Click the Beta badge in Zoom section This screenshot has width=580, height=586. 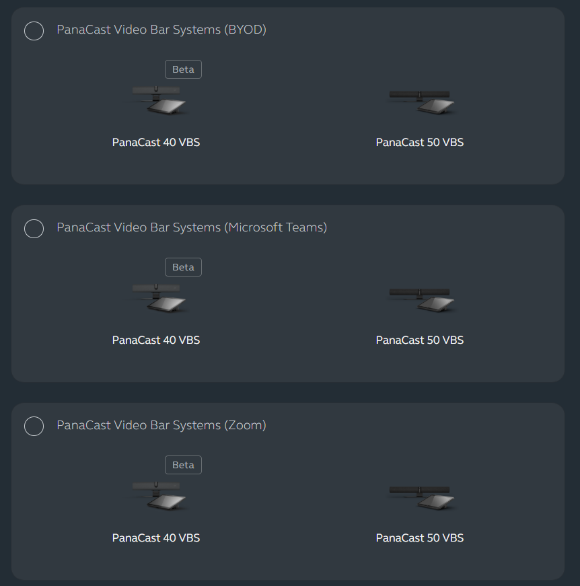(x=183, y=465)
